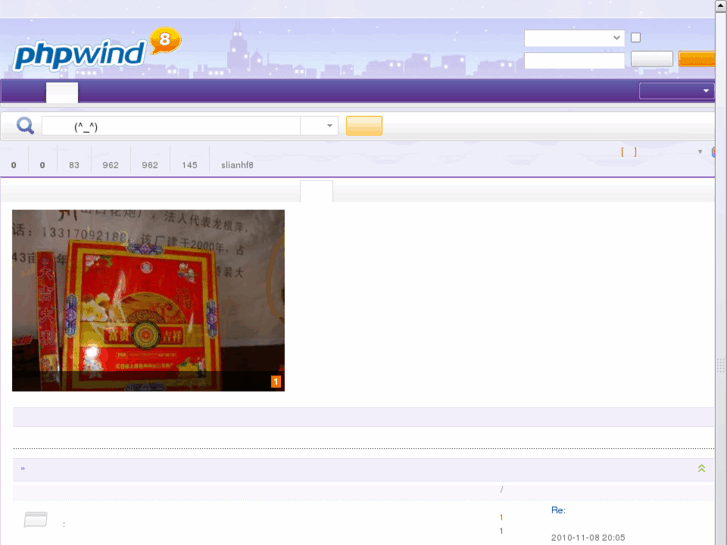
Task: Click the yellow search submit button
Action: coord(364,126)
